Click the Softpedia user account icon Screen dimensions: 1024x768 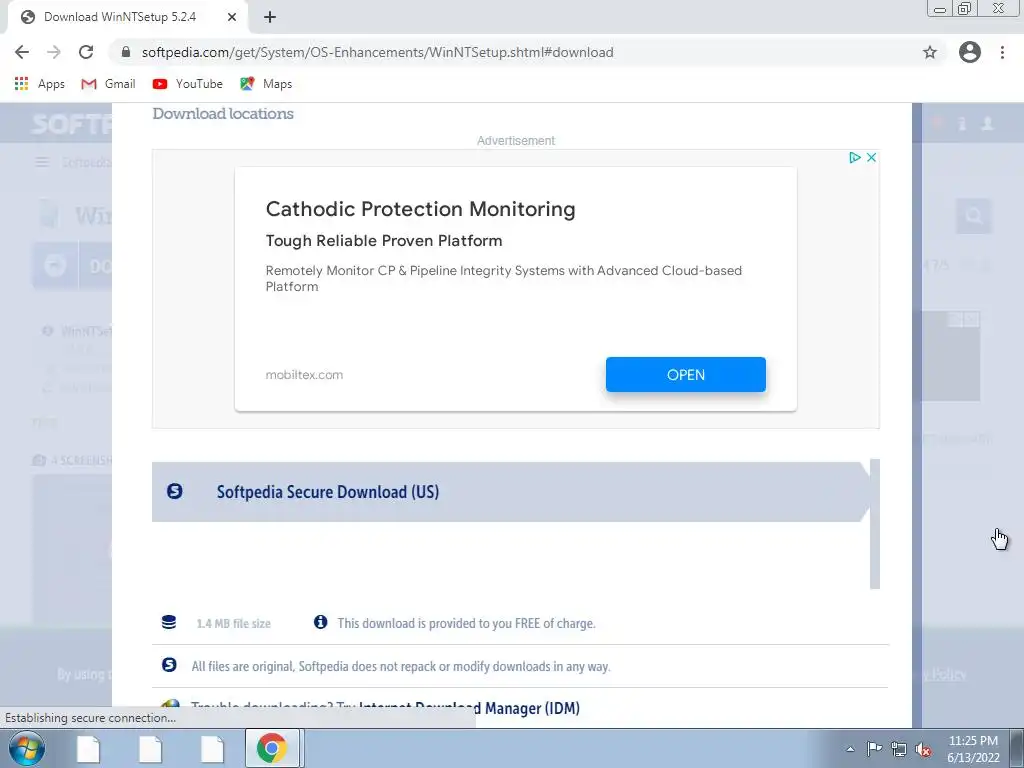987,123
